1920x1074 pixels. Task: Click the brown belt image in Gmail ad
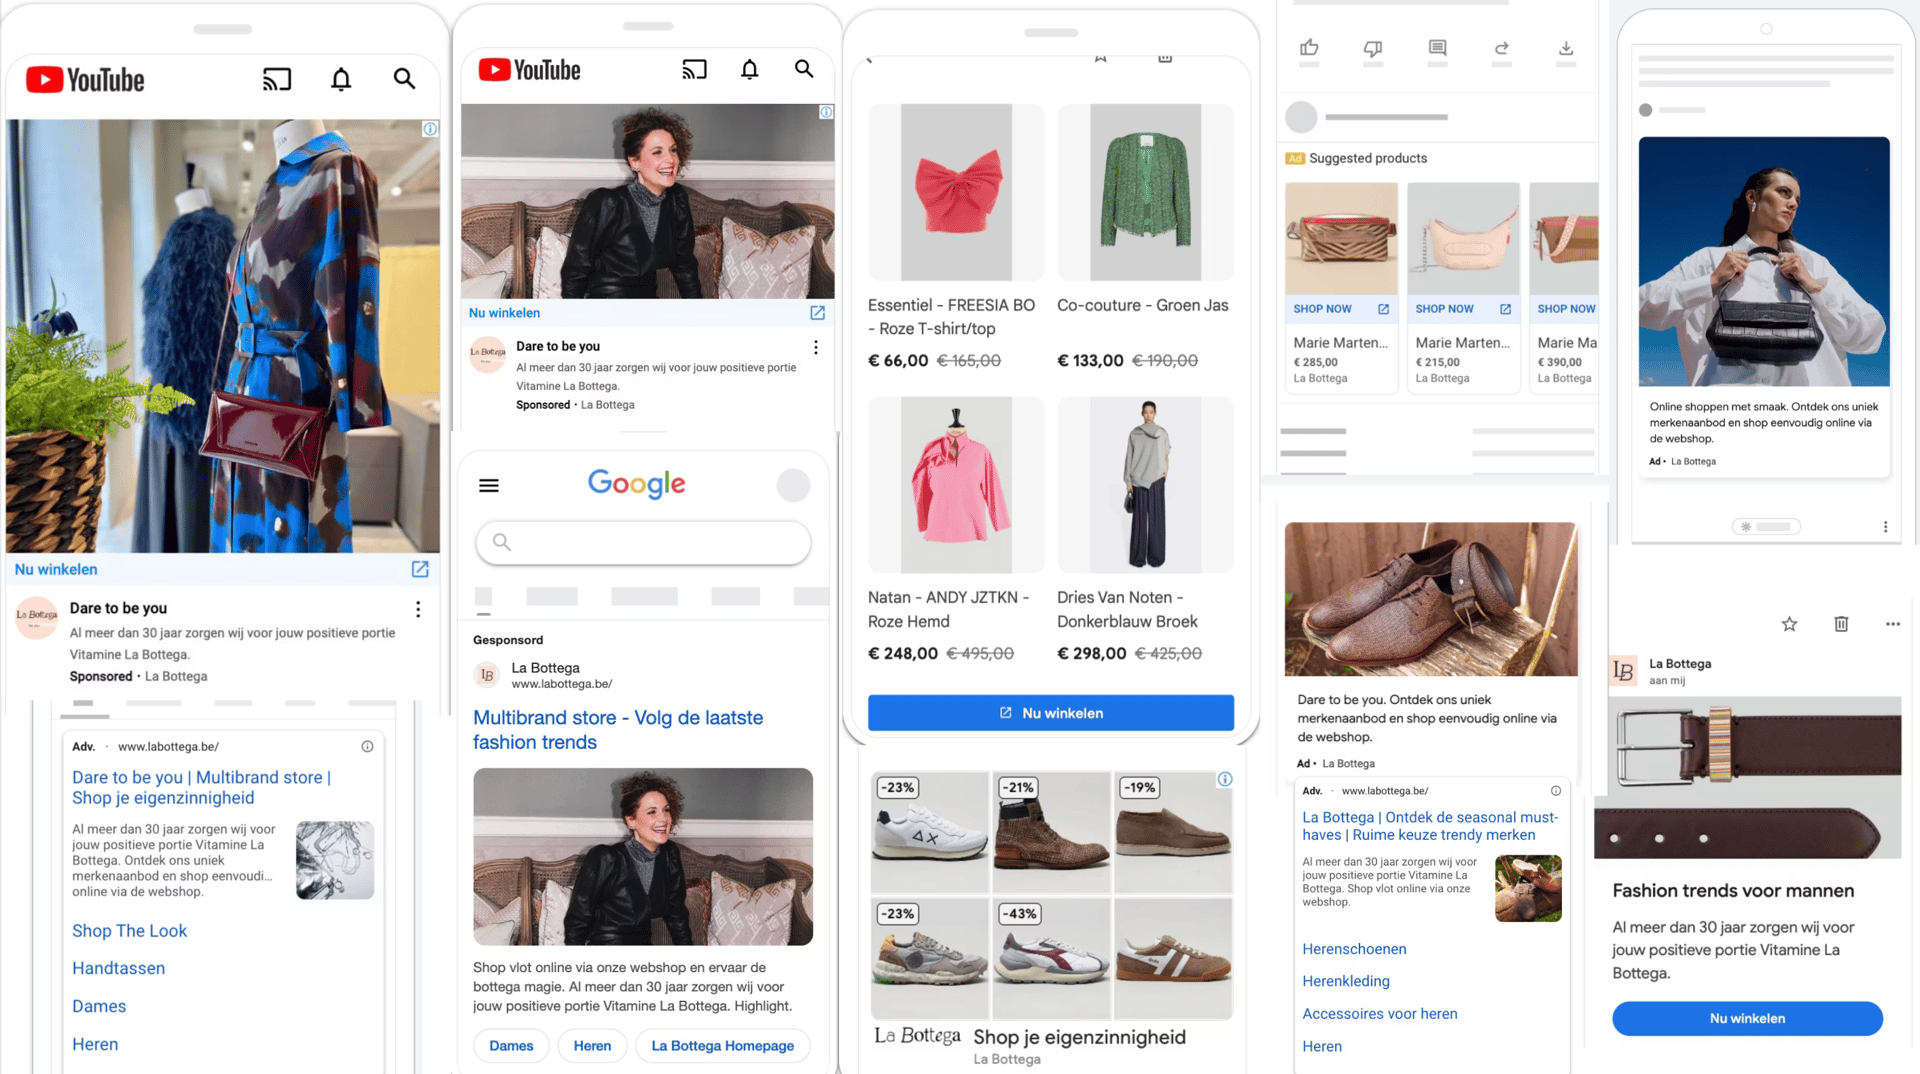[1748, 777]
